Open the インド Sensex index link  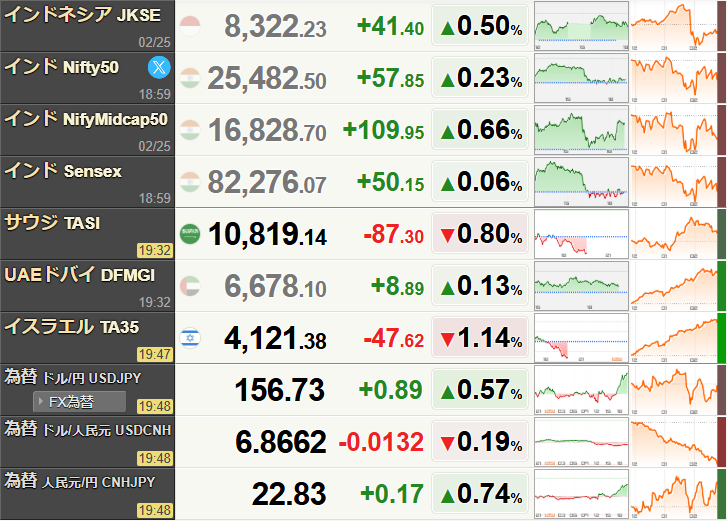tap(63, 171)
